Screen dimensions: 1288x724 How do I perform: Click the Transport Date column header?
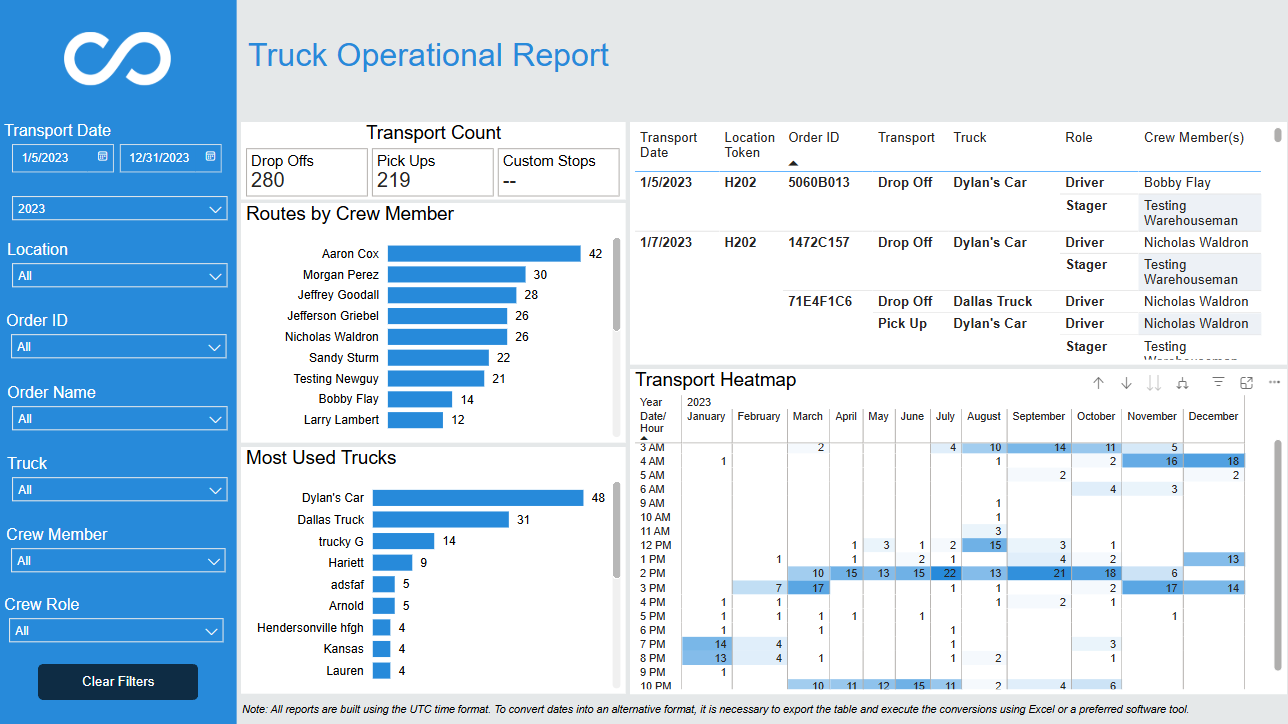pos(668,145)
